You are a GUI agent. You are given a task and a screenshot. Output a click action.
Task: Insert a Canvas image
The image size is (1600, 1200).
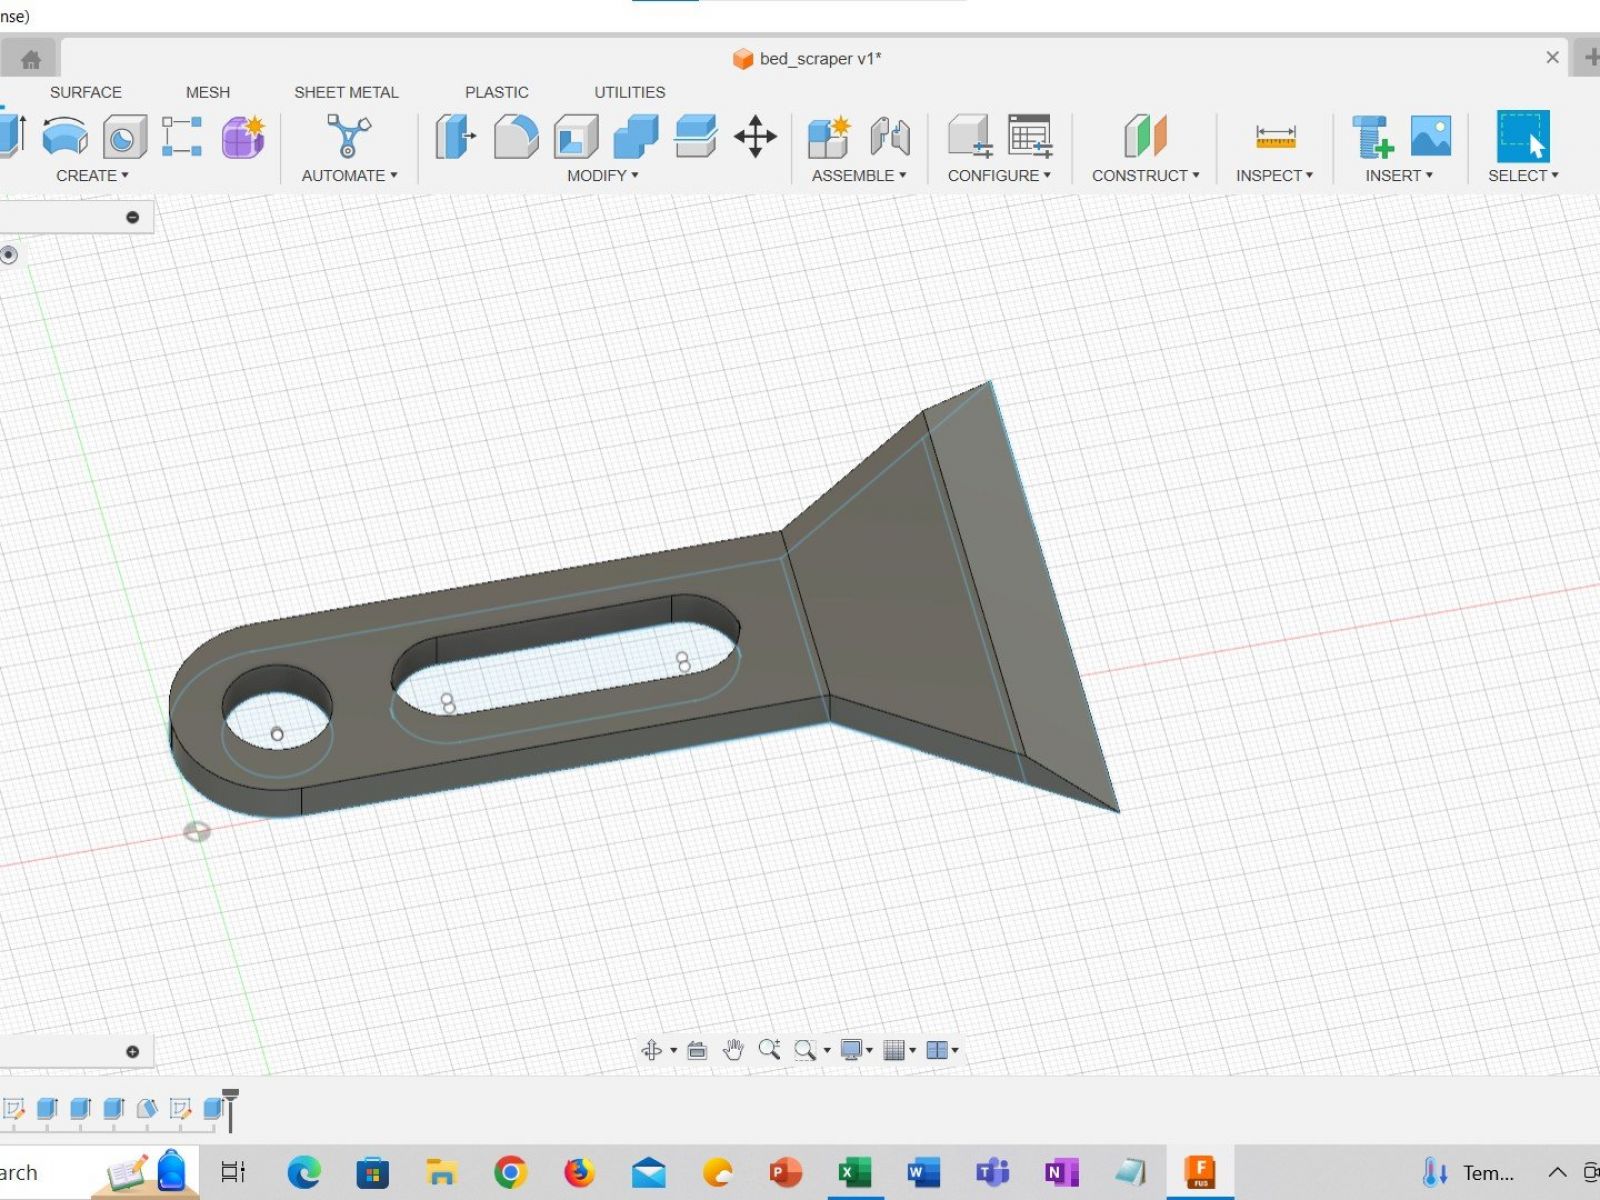click(x=1431, y=136)
